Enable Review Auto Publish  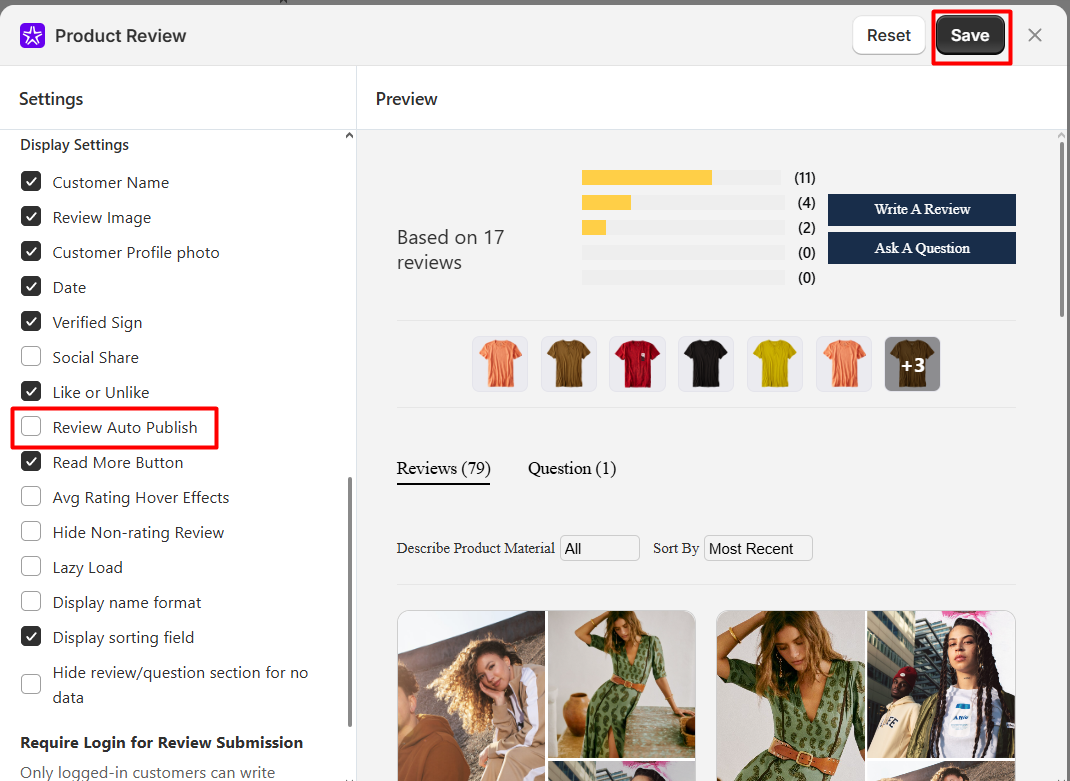coord(31,427)
